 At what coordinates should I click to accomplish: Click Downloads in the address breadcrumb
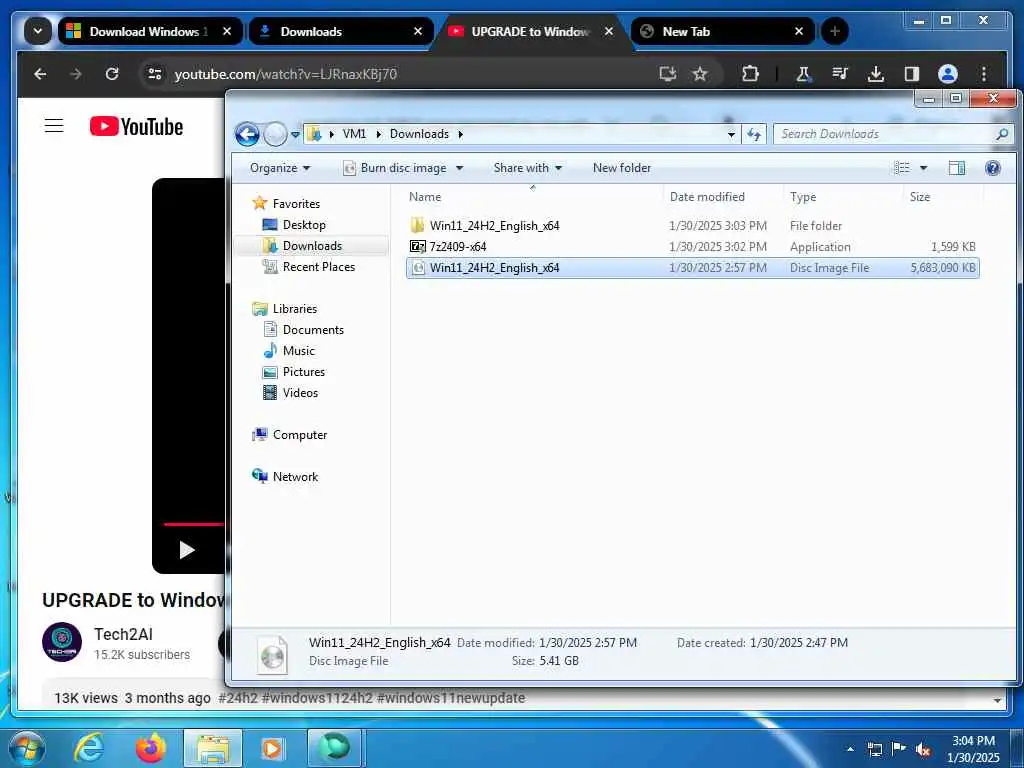(419, 134)
